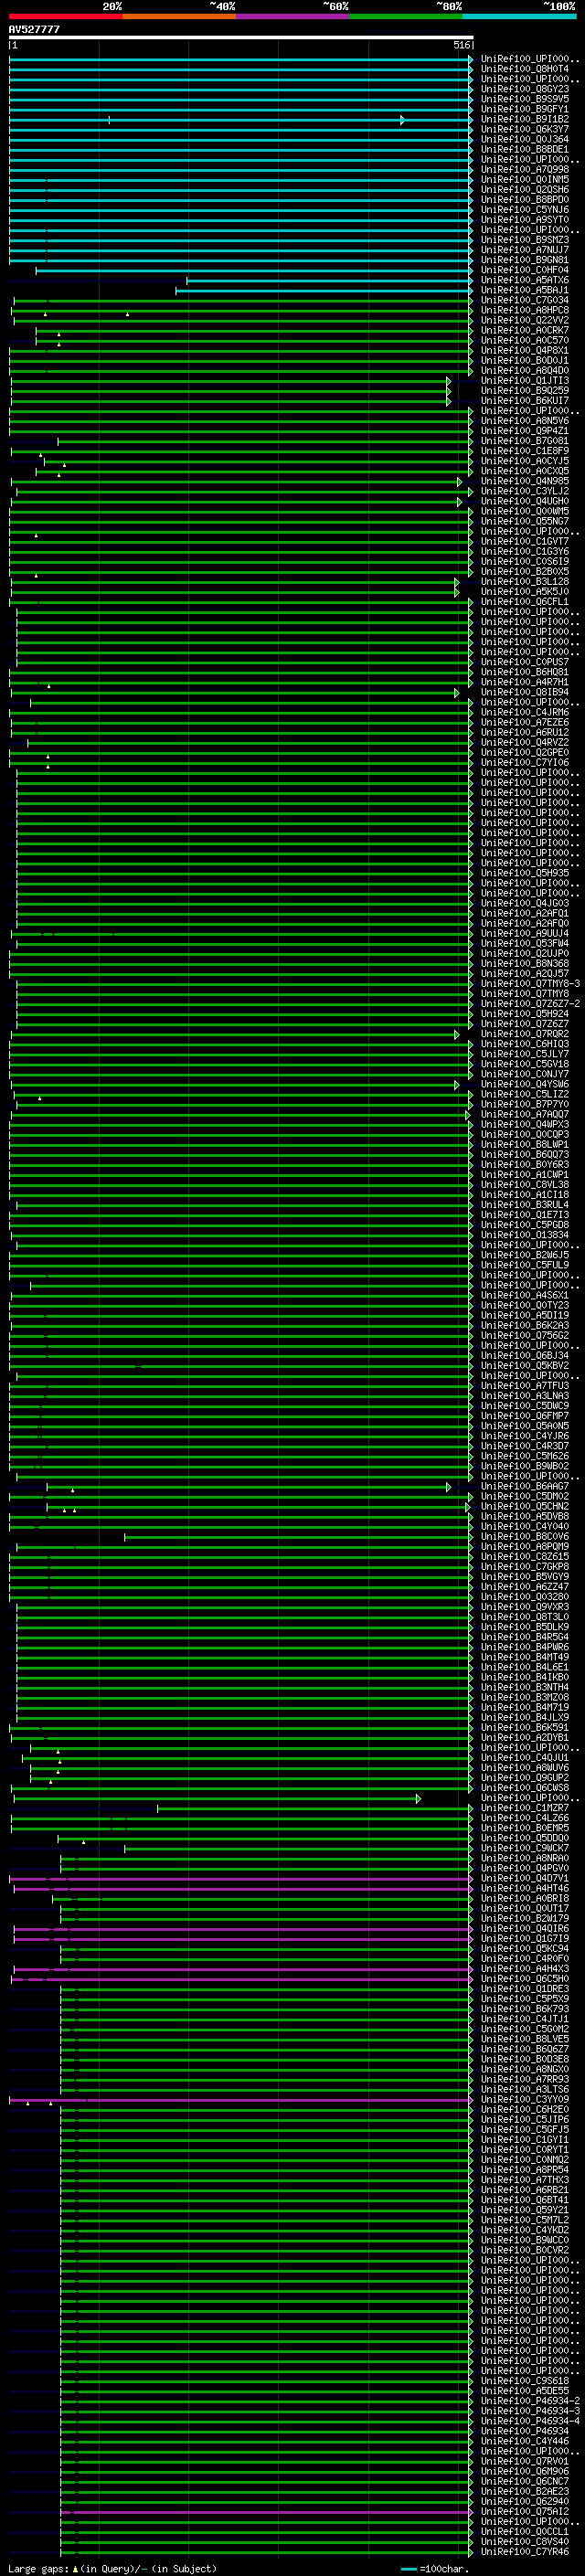585x2576 pixels.
Task: Click the green alignment bar for UniRef100_A8Q4D0
Action: pyautogui.click(x=241, y=371)
